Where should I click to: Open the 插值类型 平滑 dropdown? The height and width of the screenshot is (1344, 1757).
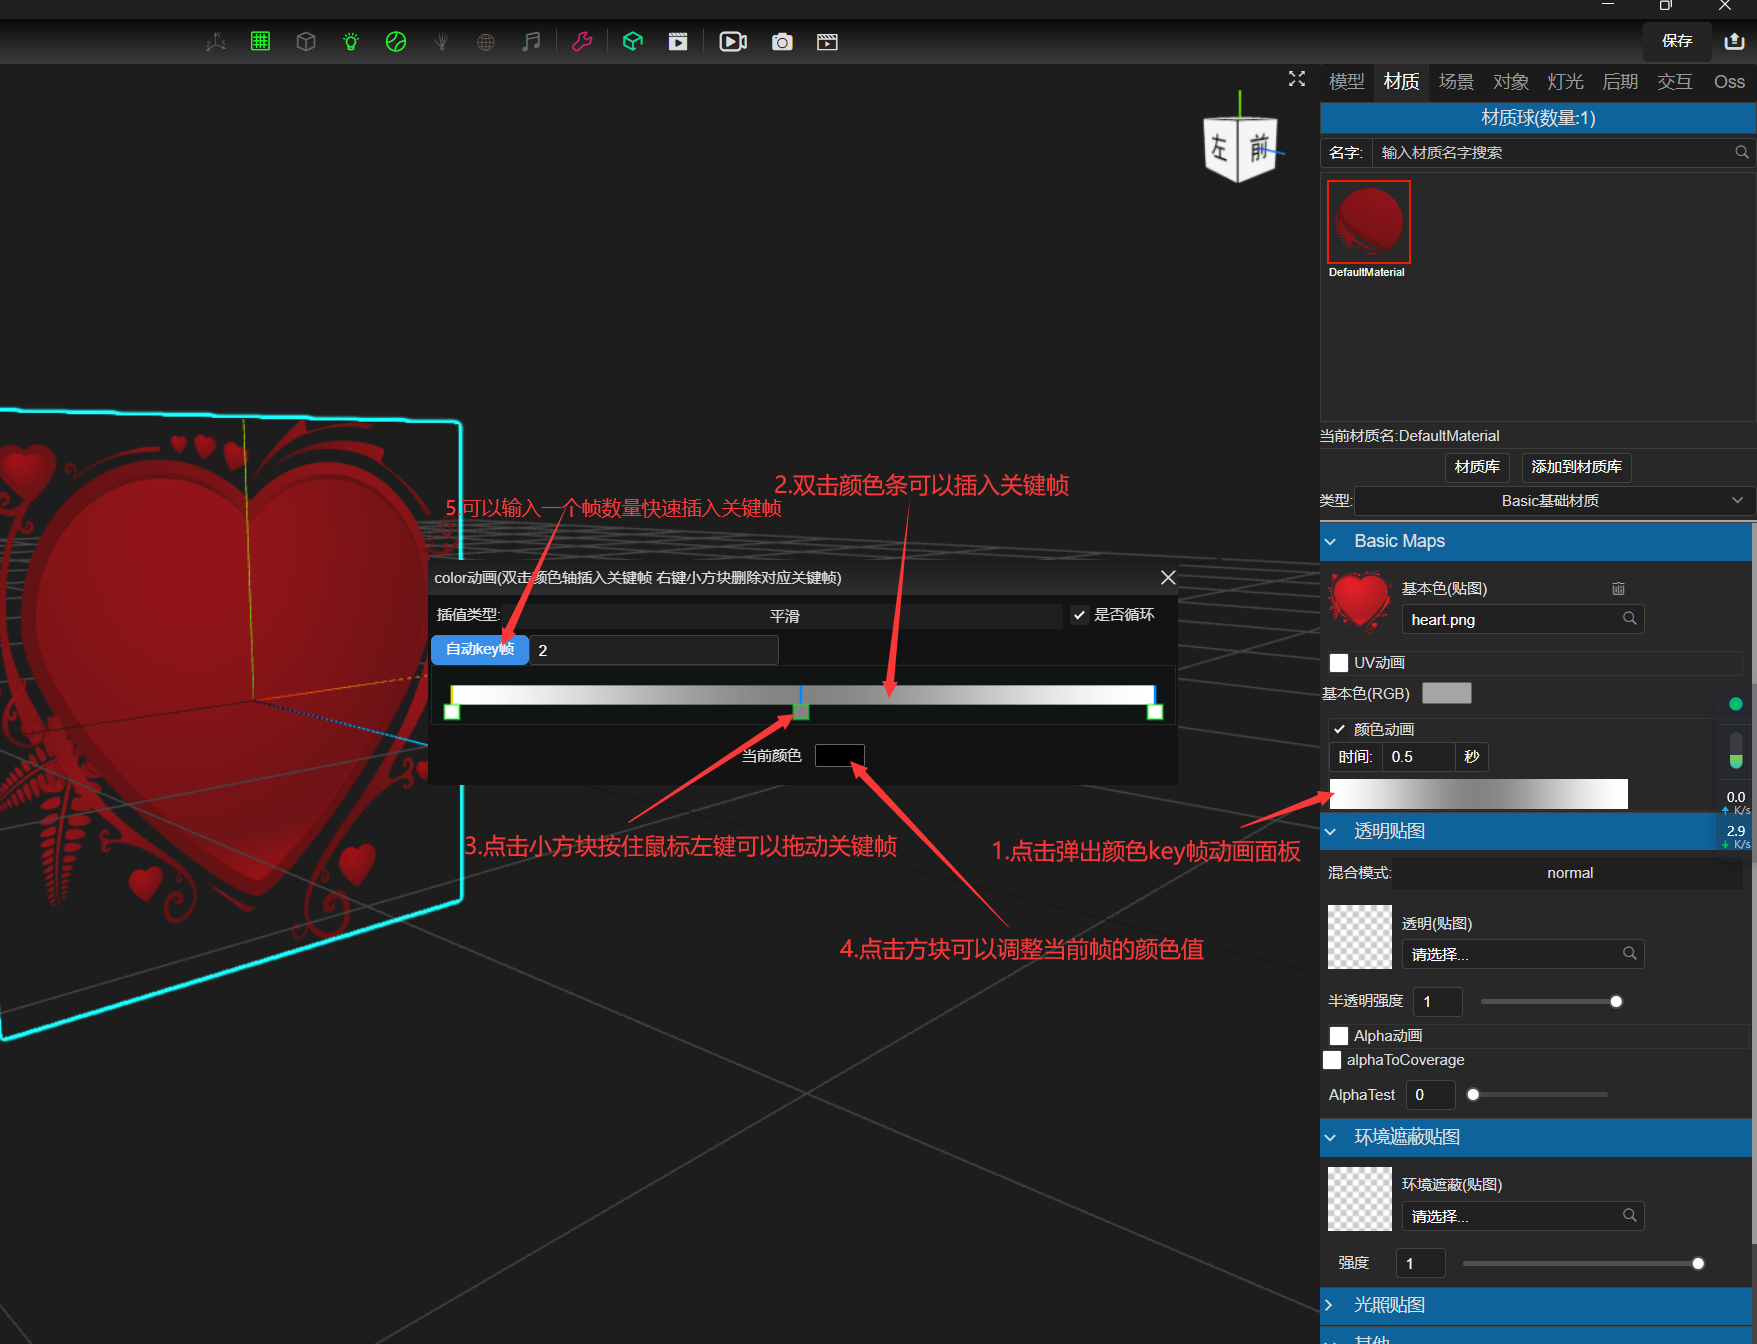click(784, 616)
